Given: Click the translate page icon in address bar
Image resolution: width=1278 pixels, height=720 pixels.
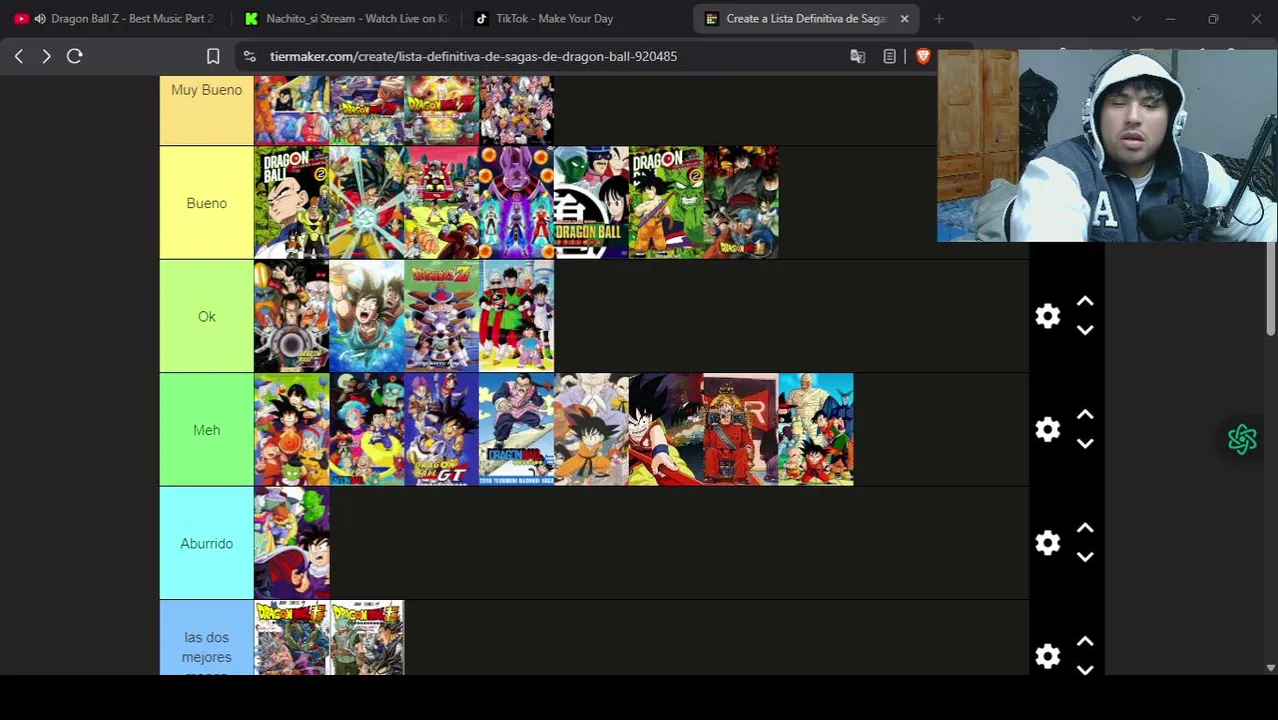Looking at the screenshot, I should click(x=857, y=56).
